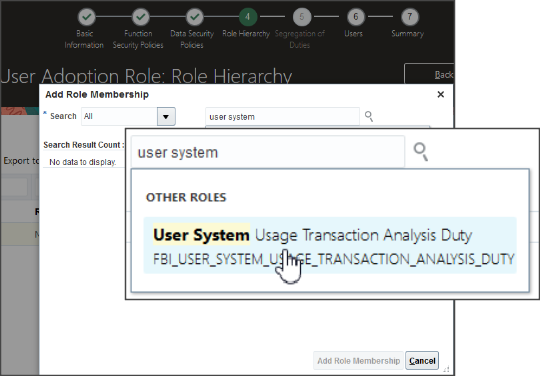Viewport: 540px width, 376px height.
Task: Click the Basic Information step label
Action: click(x=84, y=39)
